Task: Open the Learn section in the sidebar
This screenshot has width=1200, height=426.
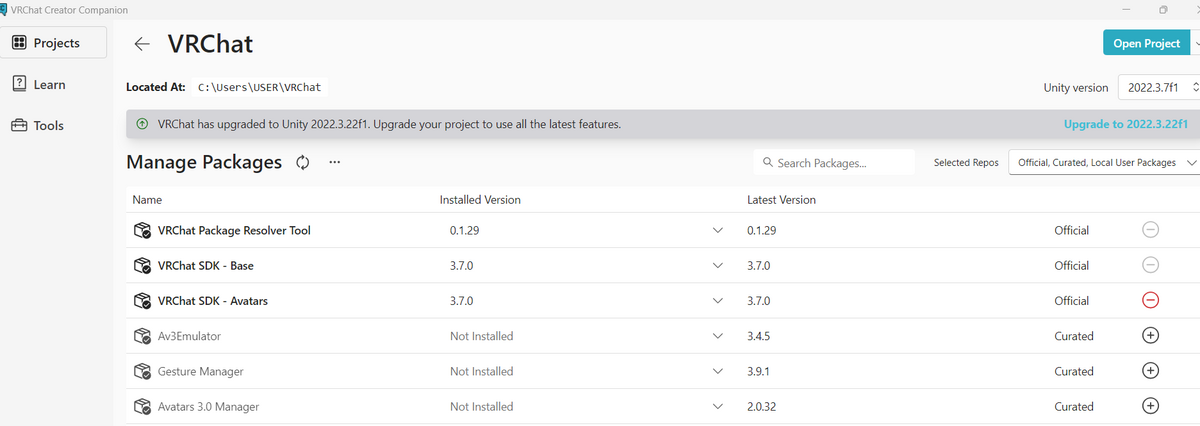Action: pos(51,84)
